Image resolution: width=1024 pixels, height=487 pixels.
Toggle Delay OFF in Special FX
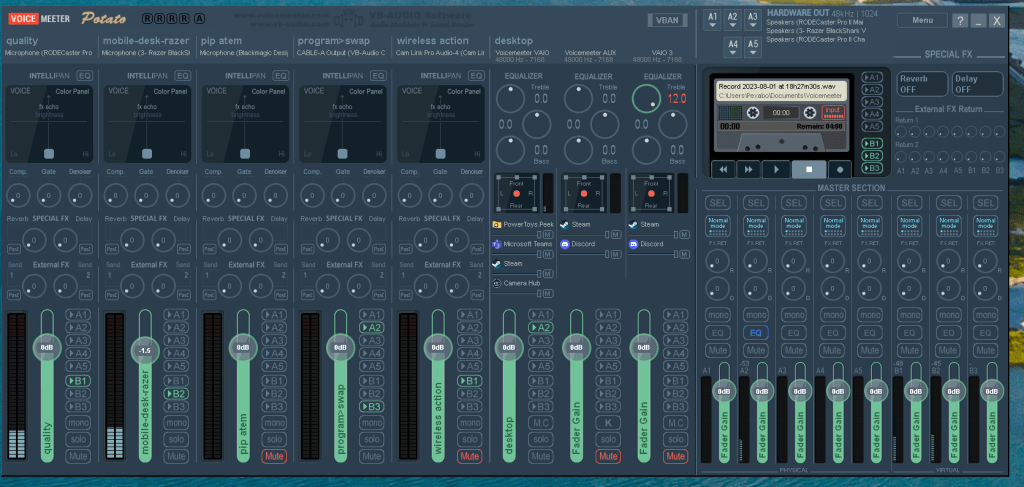(x=977, y=84)
